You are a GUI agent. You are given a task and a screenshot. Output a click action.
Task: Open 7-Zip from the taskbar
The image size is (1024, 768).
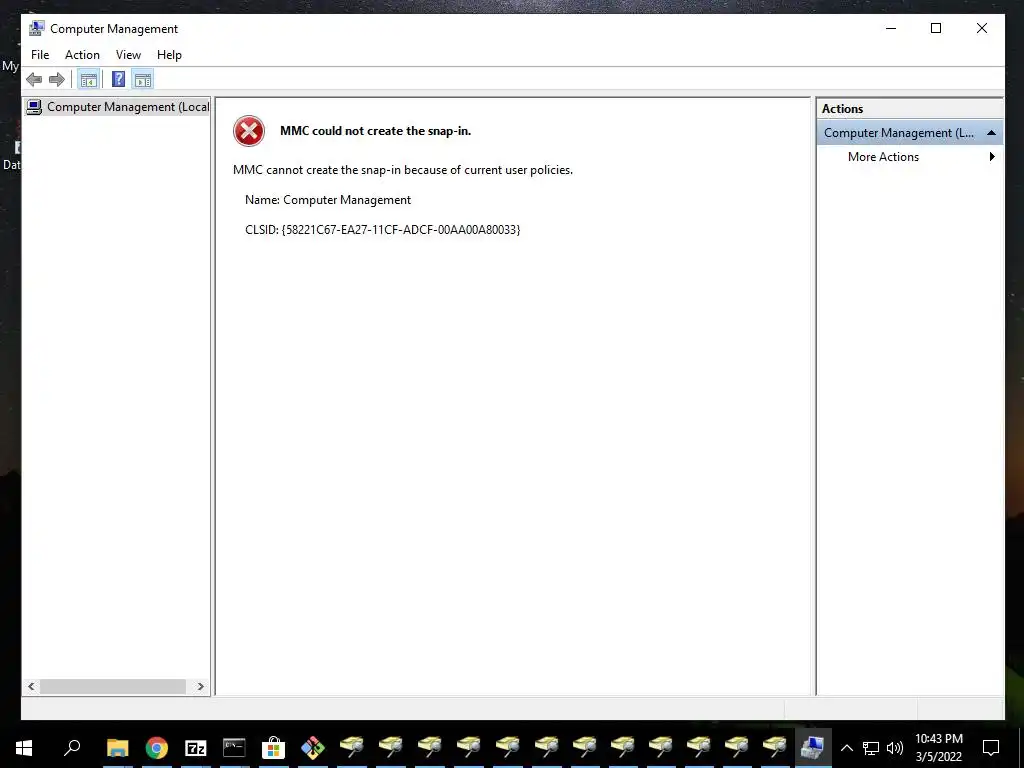[195, 747]
